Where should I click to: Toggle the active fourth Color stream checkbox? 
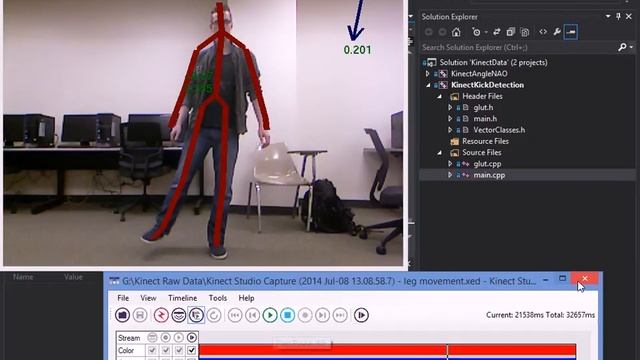191,350
